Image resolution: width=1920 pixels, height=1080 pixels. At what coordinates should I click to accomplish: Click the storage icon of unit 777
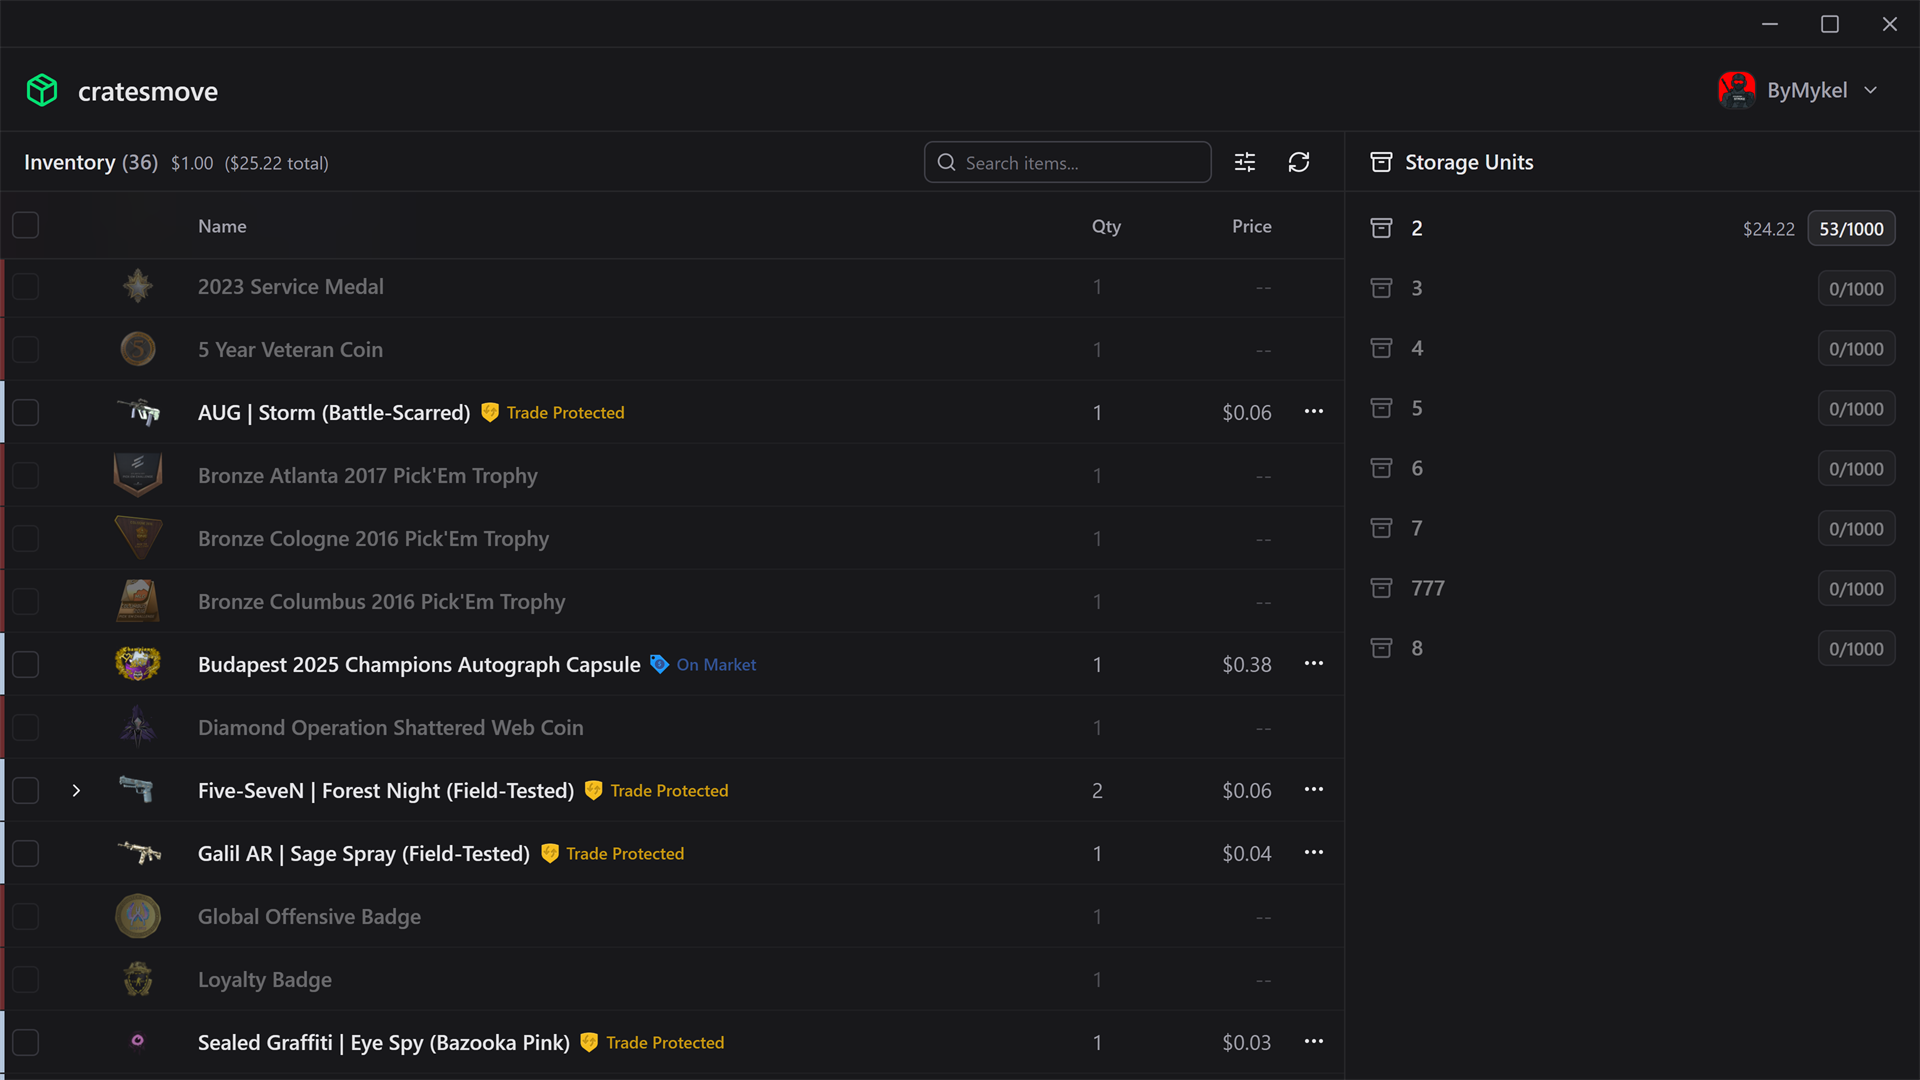click(1381, 588)
